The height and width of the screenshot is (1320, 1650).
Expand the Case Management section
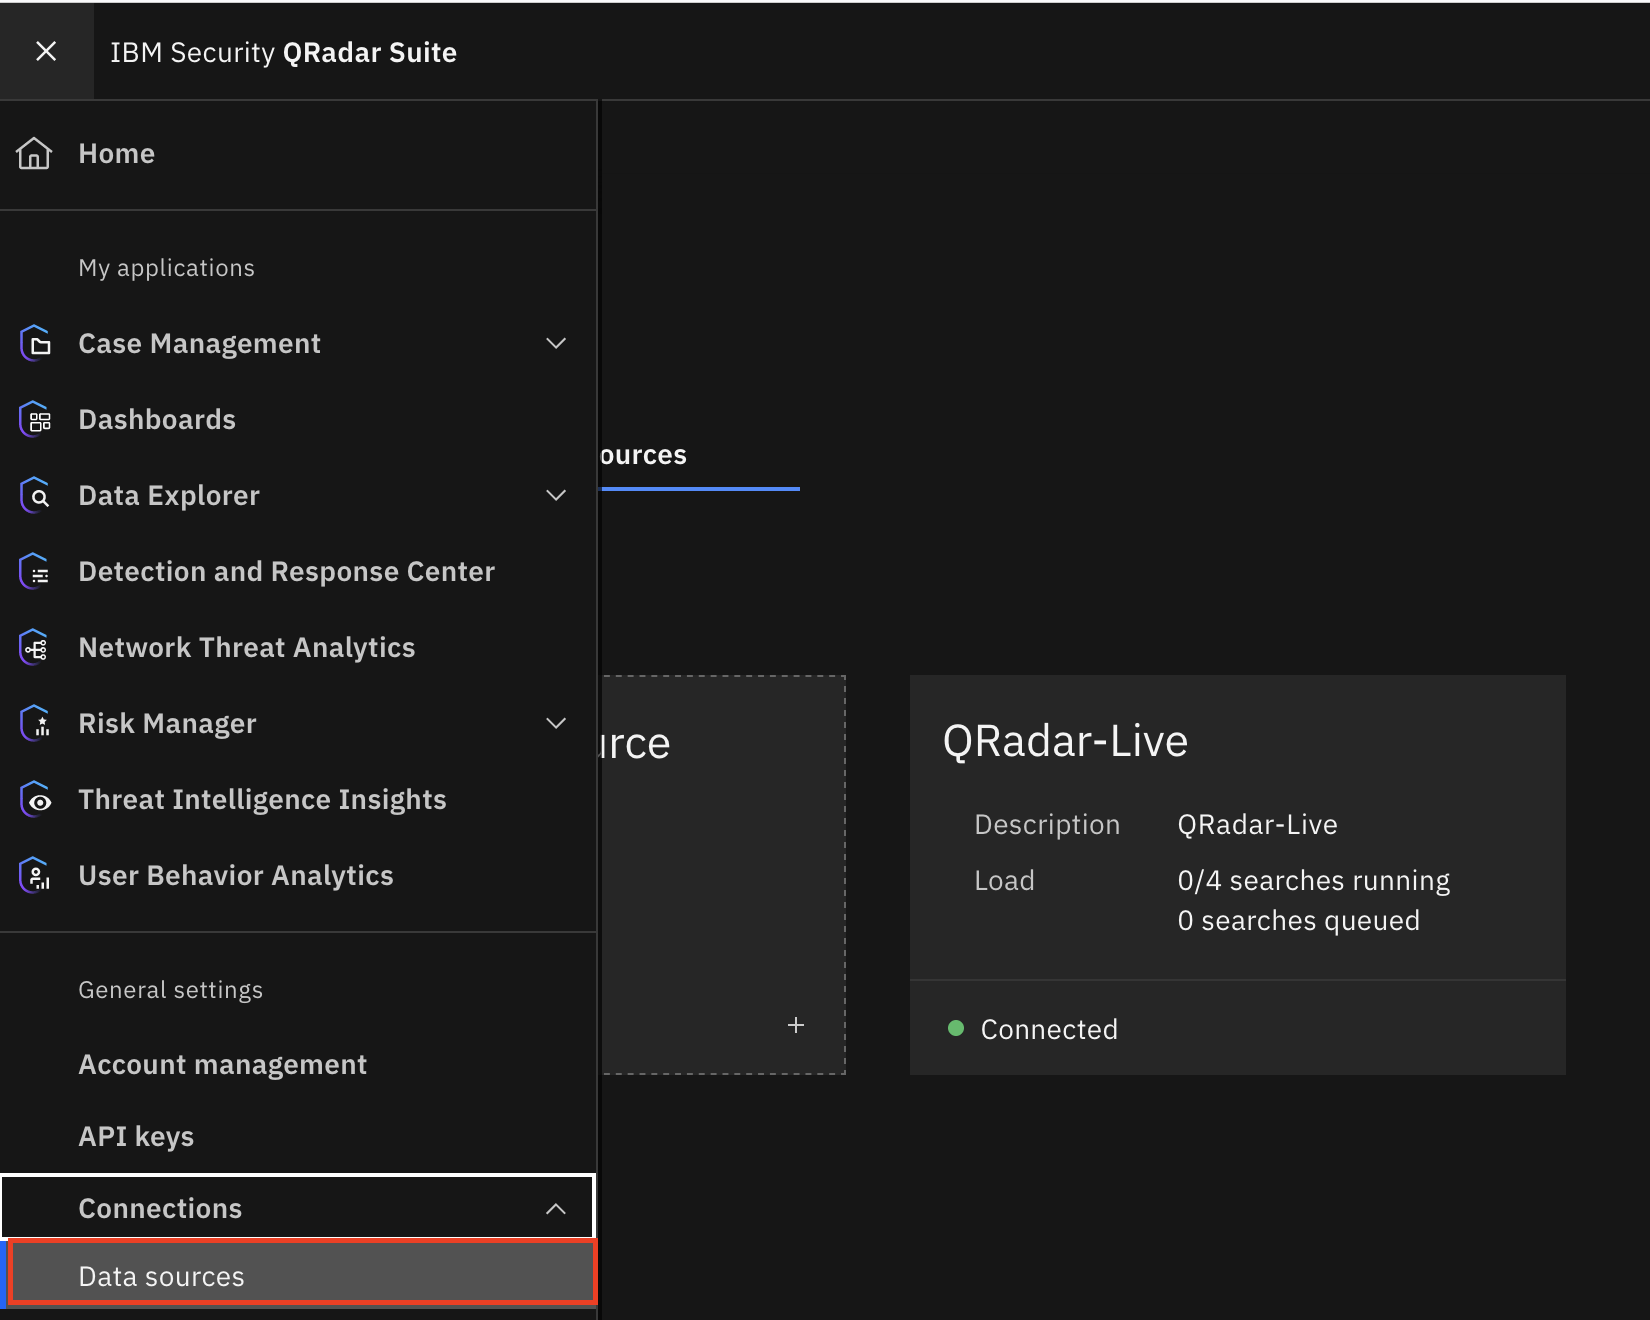coord(556,343)
